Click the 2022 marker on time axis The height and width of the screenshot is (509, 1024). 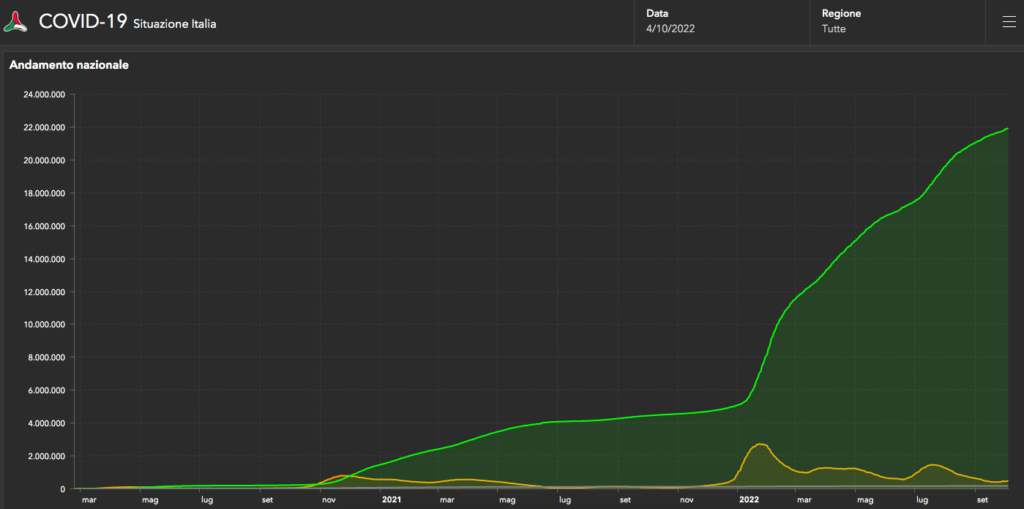(x=749, y=499)
